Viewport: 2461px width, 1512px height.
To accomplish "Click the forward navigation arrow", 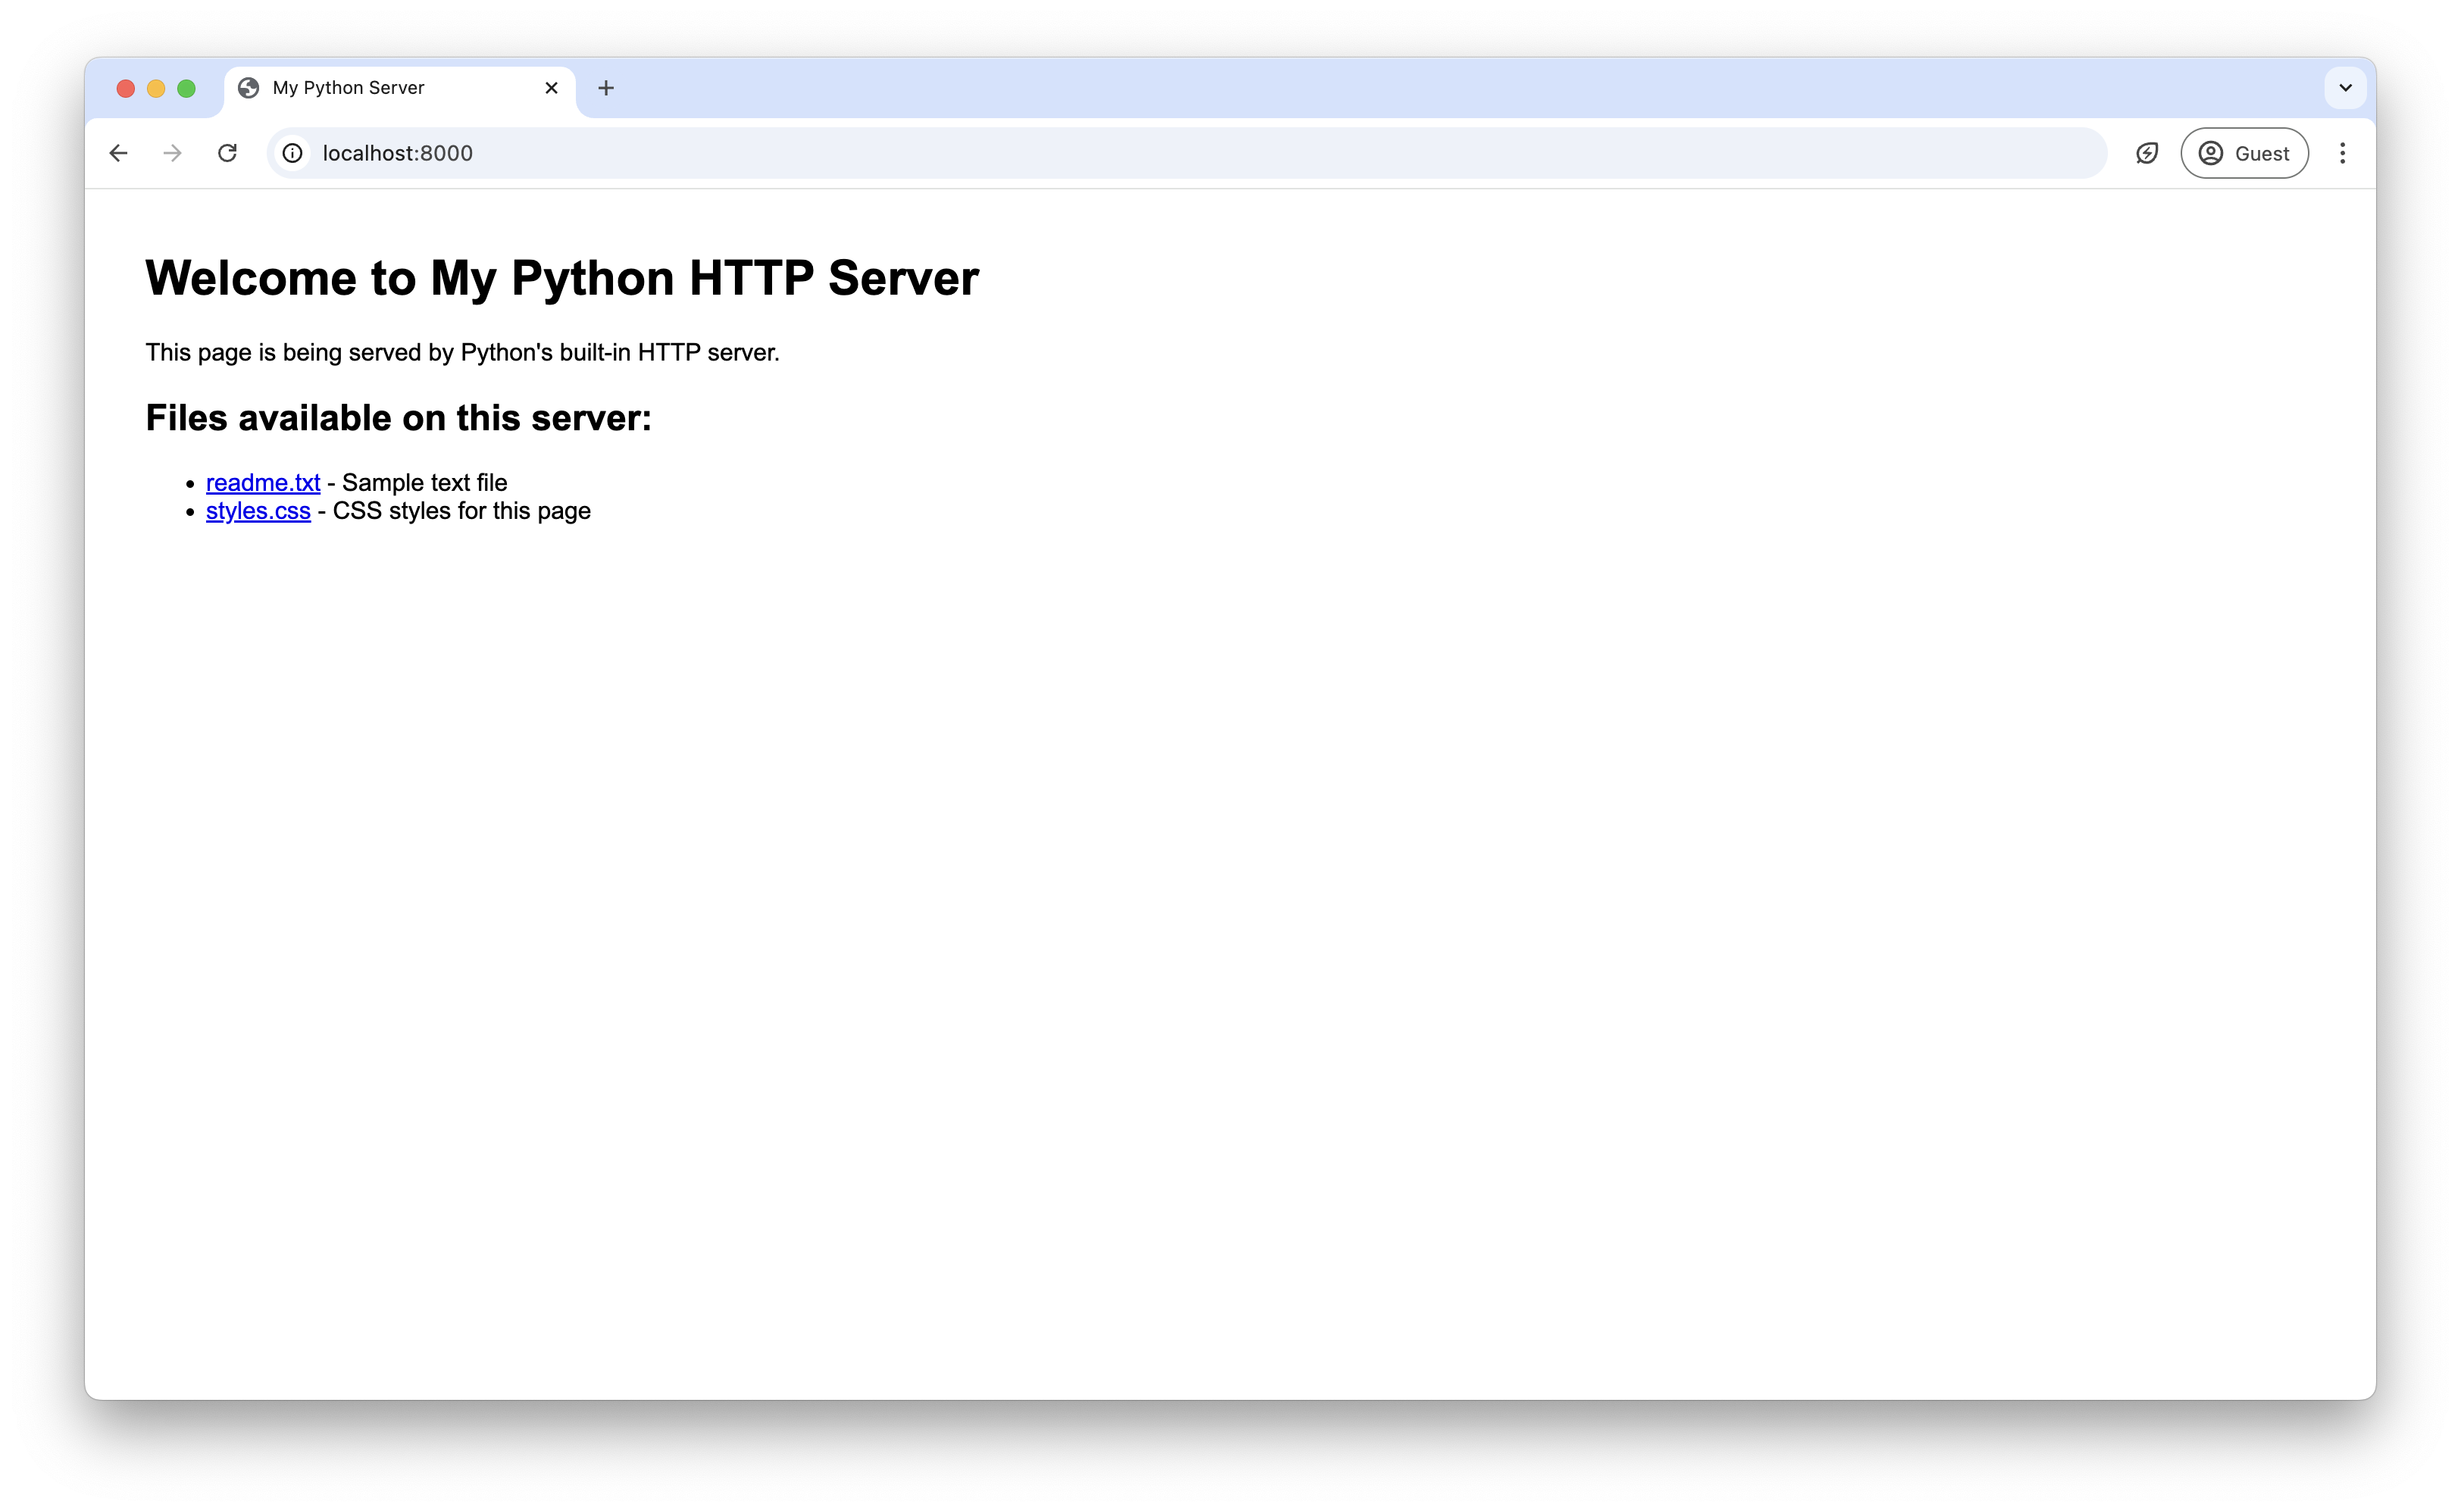I will click(x=172, y=153).
